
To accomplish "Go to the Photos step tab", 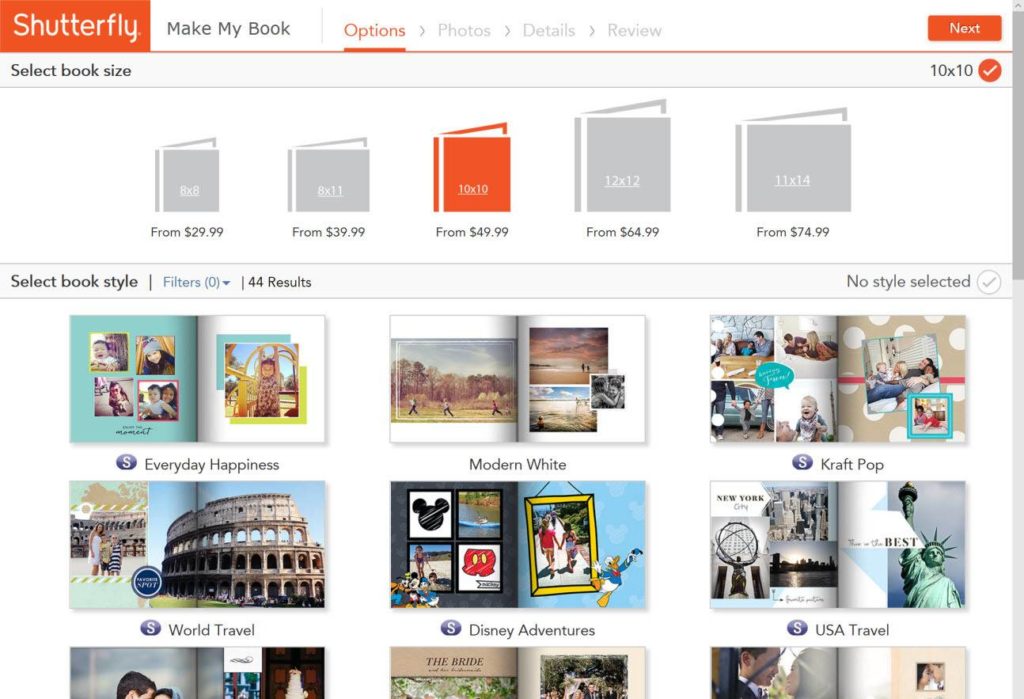I will (464, 30).
